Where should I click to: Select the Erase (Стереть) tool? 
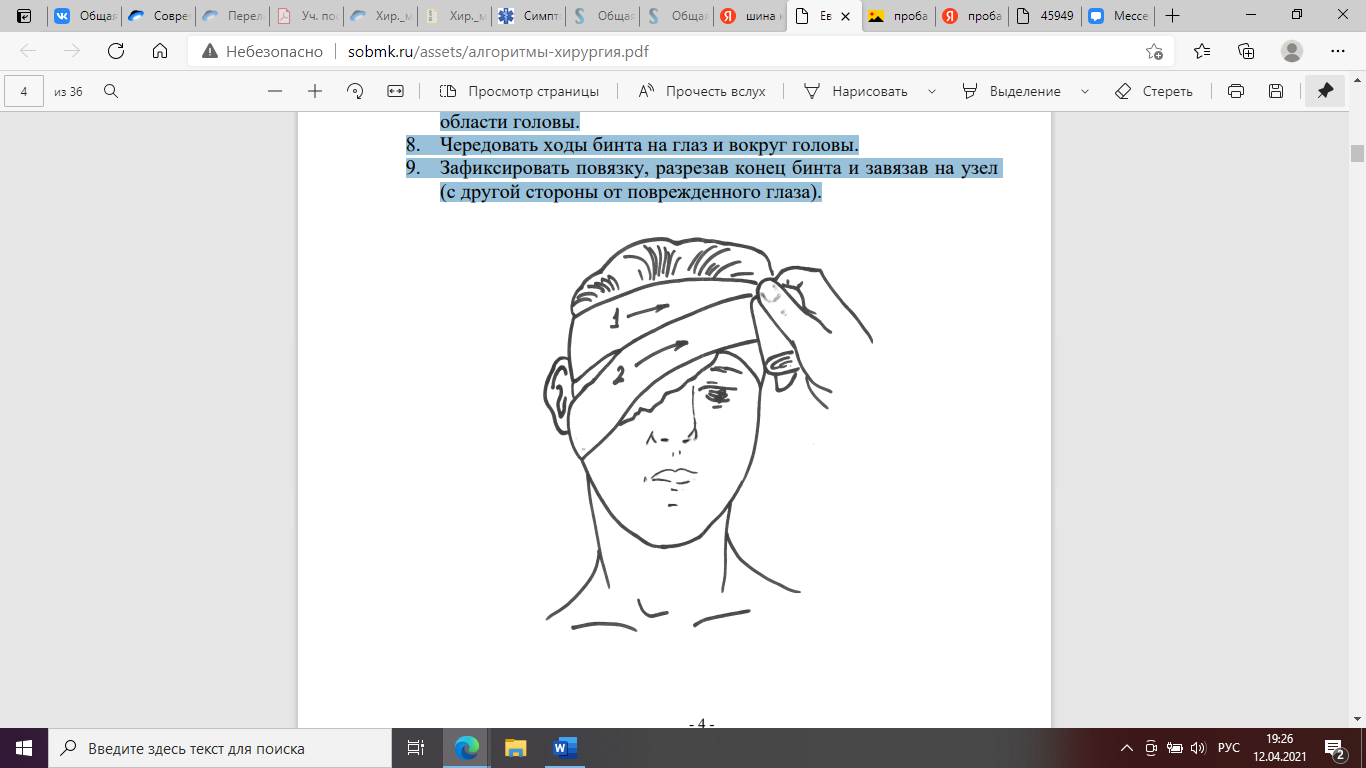[x=1154, y=91]
